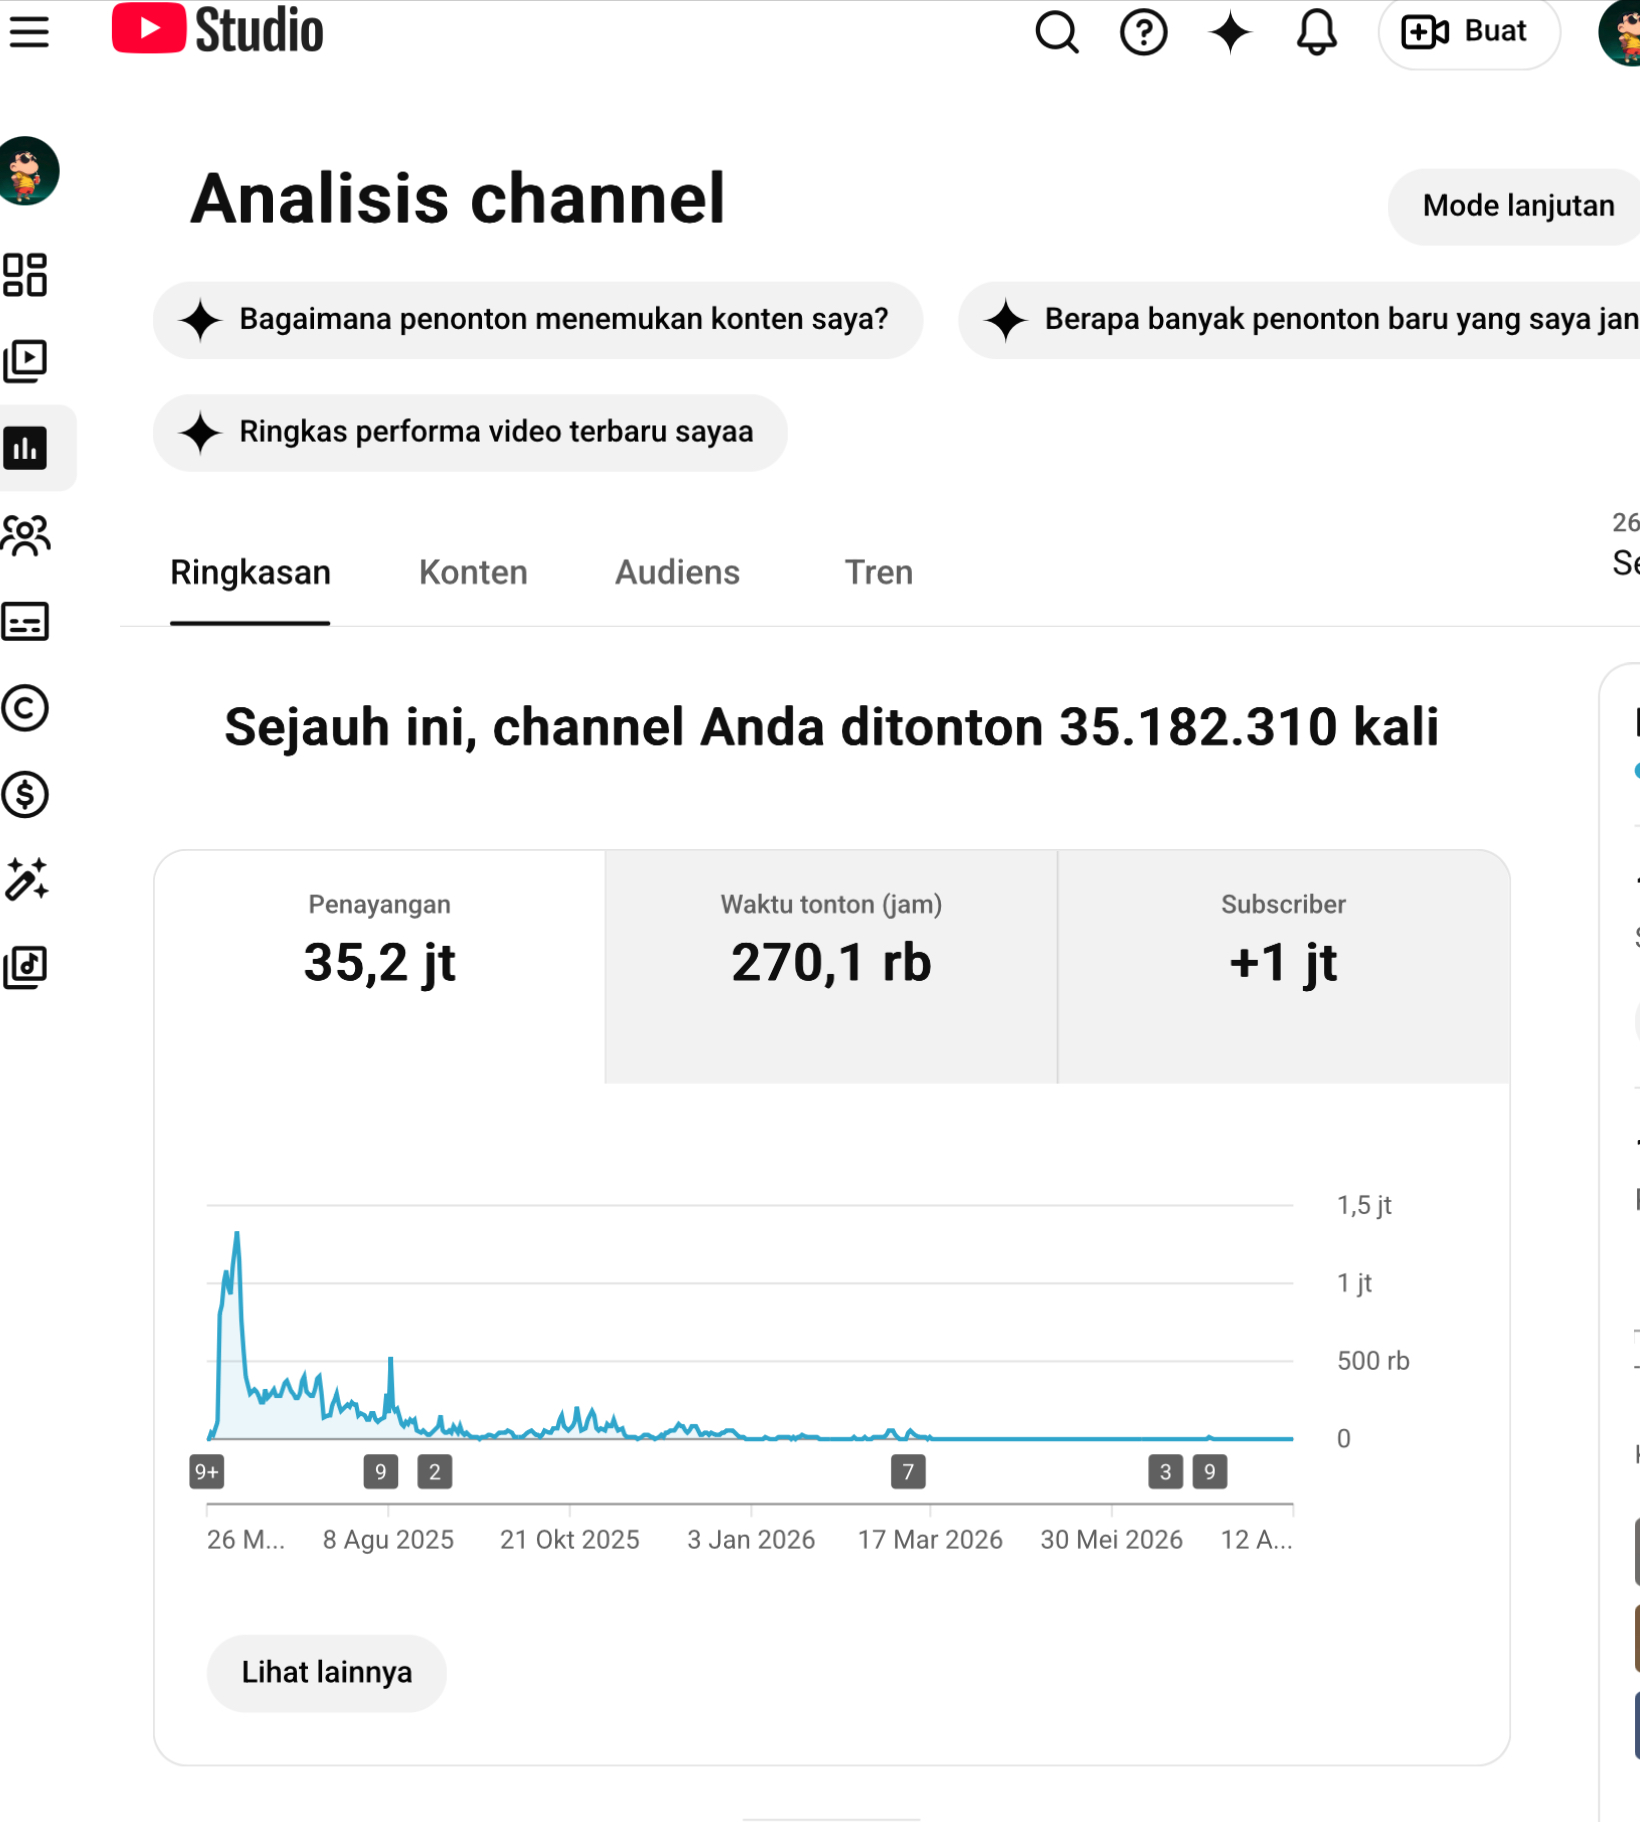The image size is (1640, 1822).
Task: Open Community via sidebar people icon
Action: coord(26,535)
